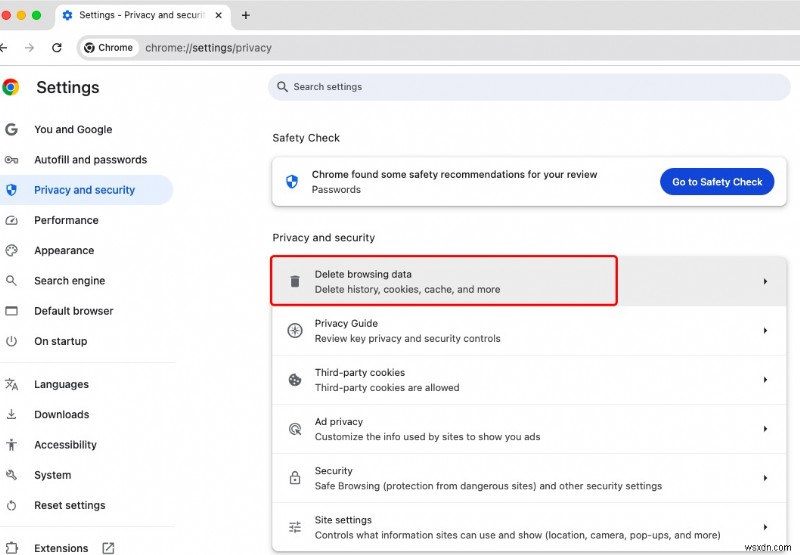Click the Chrome site info chip in address bar

[108, 47]
